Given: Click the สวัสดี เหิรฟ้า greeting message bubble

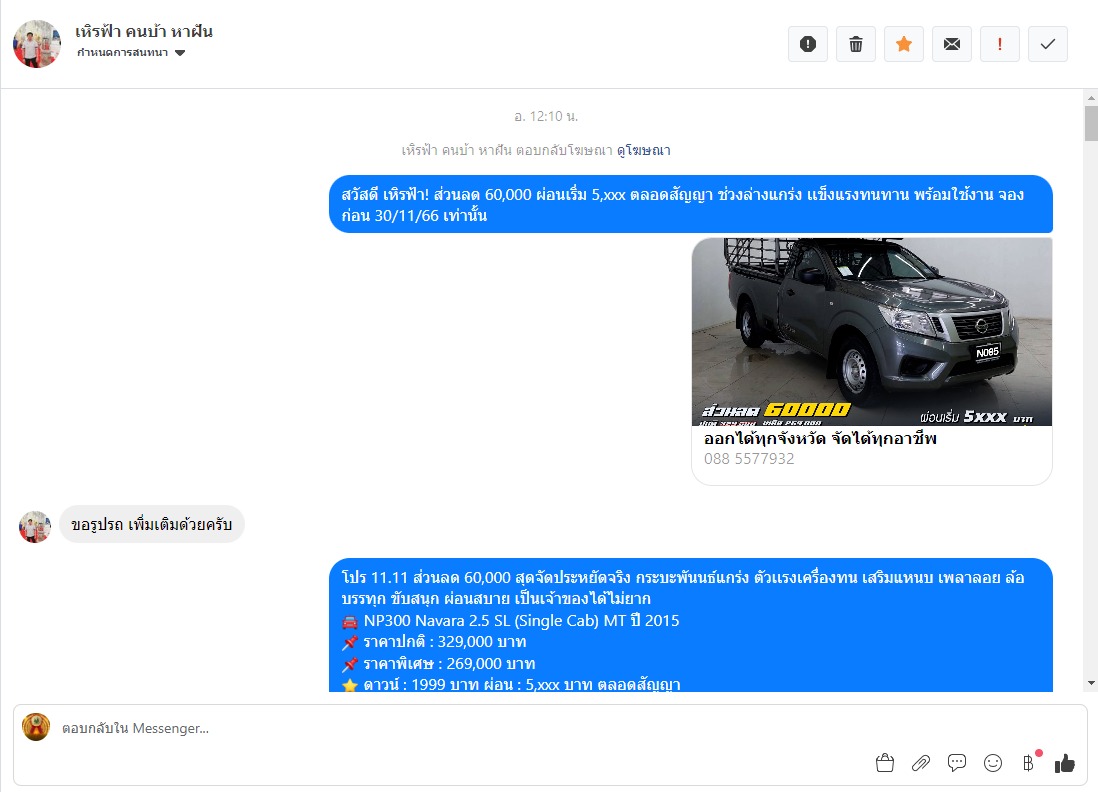Looking at the screenshot, I should coord(690,204).
